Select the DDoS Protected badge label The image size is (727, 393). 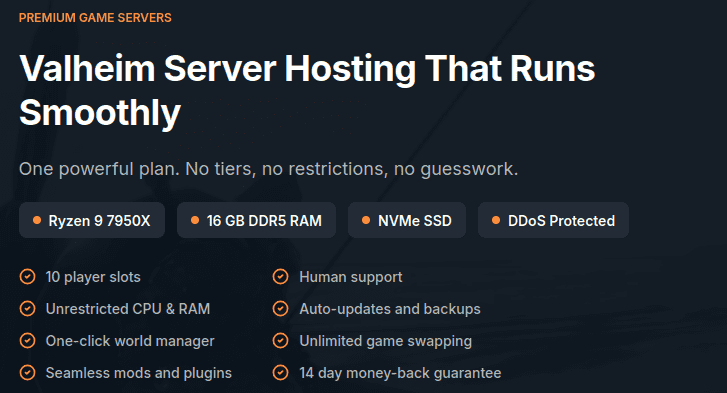pyautogui.click(x=561, y=221)
